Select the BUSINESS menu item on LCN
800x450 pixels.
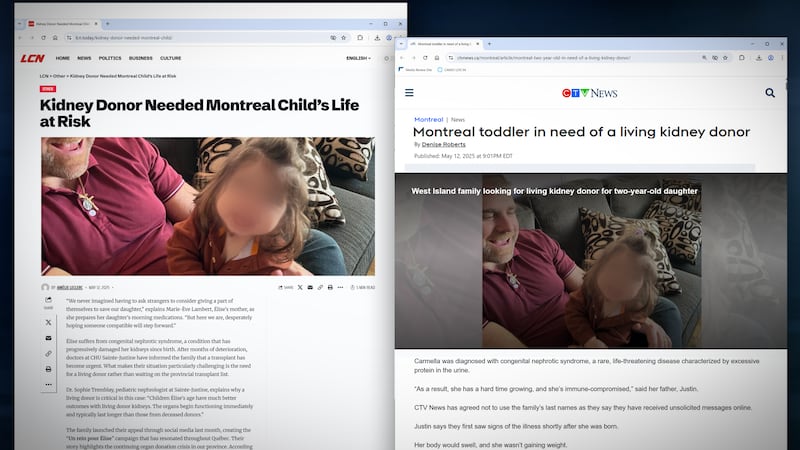[x=141, y=58]
